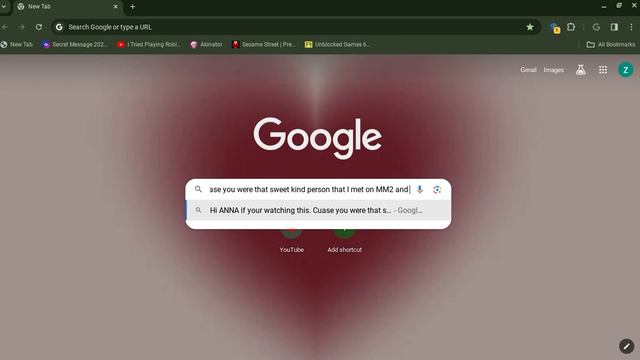Expand the tab search dropdown arrow
This screenshot has width=640, height=360.
click(x=4, y=7)
